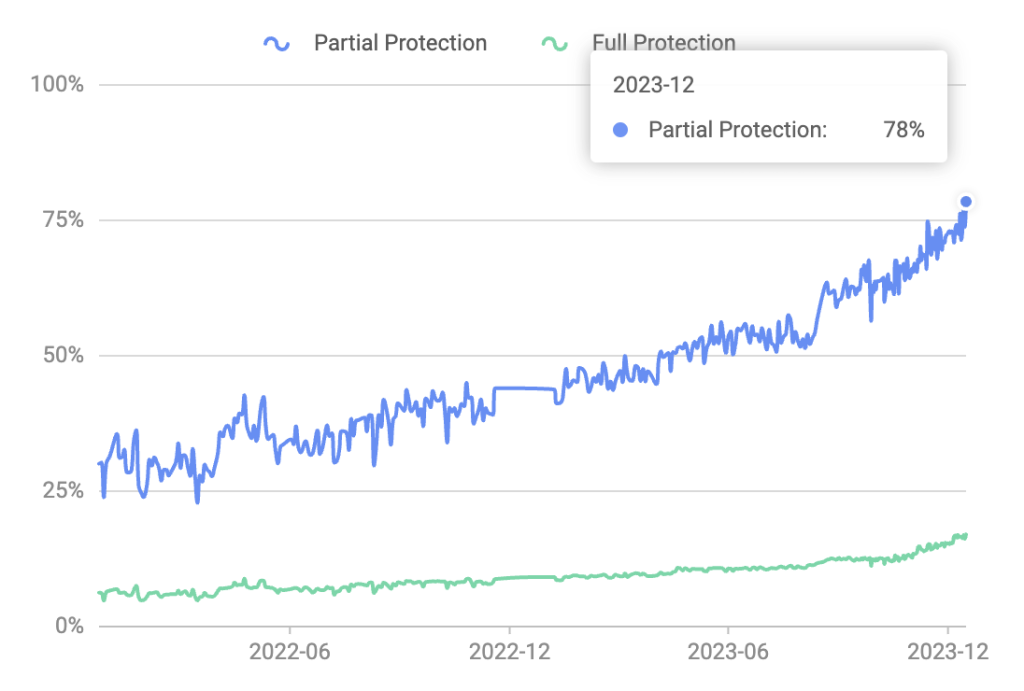Click the 25% y-axis label
Image resolution: width=1024 pixels, height=691 pixels.
point(62,491)
